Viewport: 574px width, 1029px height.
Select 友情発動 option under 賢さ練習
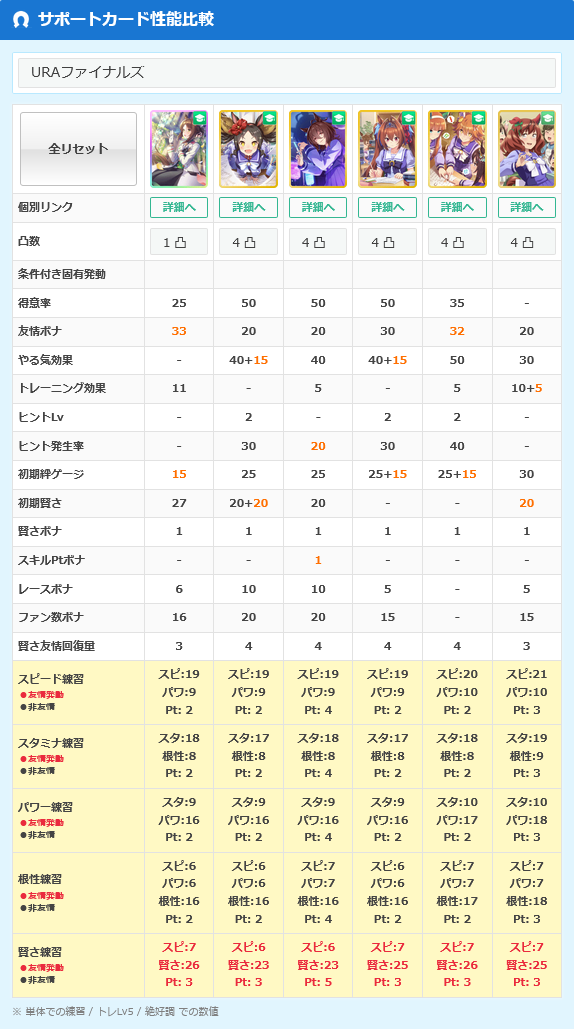point(41,968)
